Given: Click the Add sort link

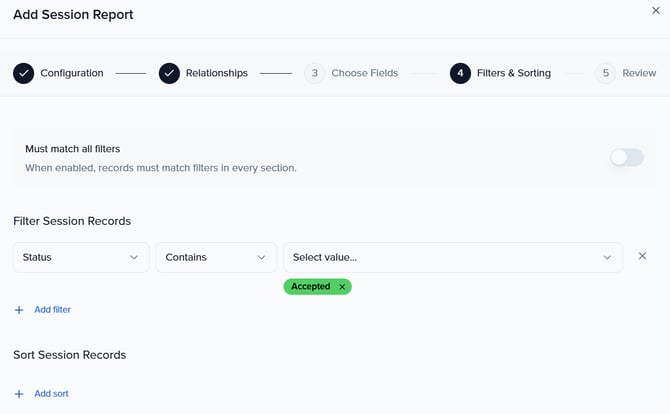Looking at the screenshot, I should pos(51,394).
